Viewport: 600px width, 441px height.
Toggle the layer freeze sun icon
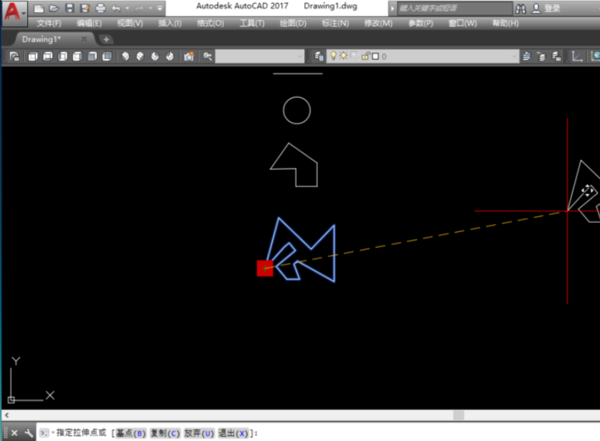click(x=345, y=57)
